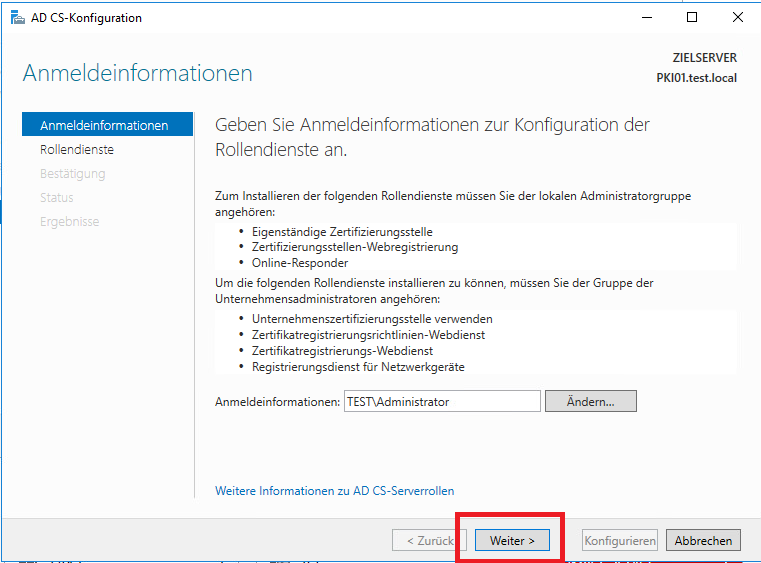761x563 pixels.
Task: Click the Eigenständige Zertifizierungsstelle list entry
Action: tap(328, 231)
